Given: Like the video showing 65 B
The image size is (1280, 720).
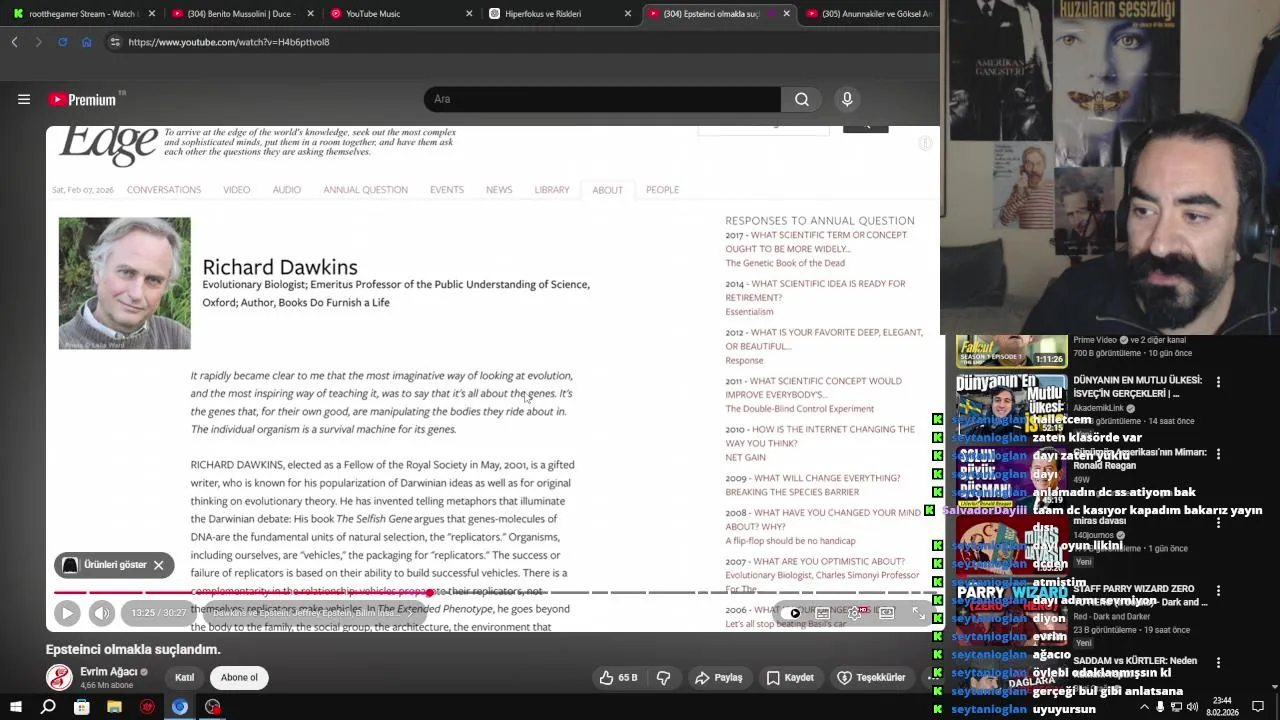Looking at the screenshot, I should (x=618, y=677).
